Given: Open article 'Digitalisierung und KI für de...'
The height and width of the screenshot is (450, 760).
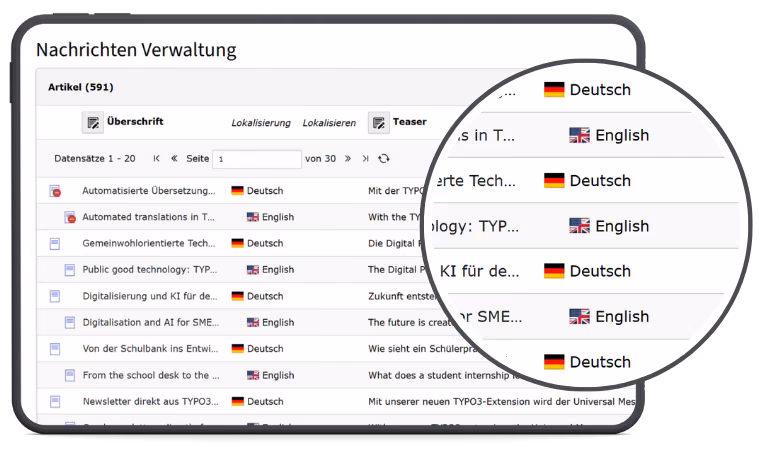Looking at the screenshot, I should [x=150, y=296].
